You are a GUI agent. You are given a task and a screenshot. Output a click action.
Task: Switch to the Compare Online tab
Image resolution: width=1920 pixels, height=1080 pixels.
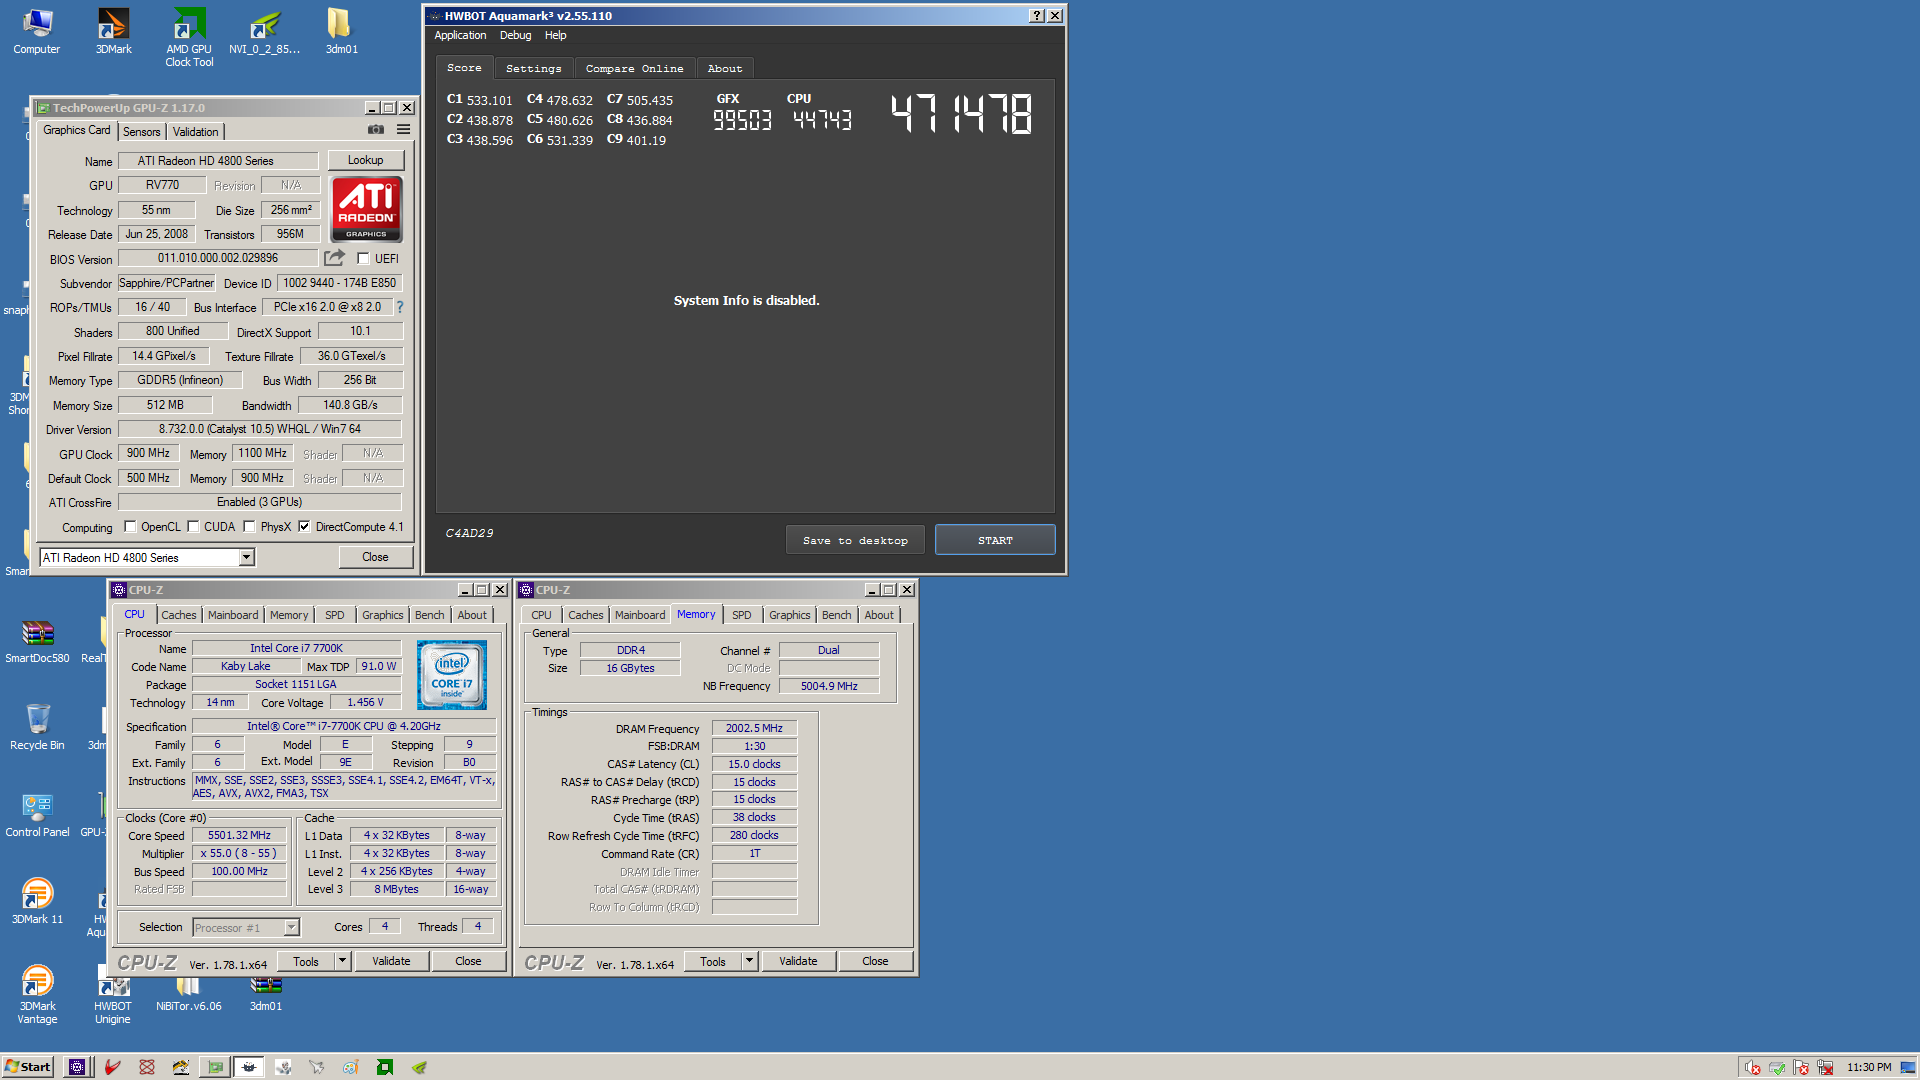pyautogui.click(x=635, y=69)
